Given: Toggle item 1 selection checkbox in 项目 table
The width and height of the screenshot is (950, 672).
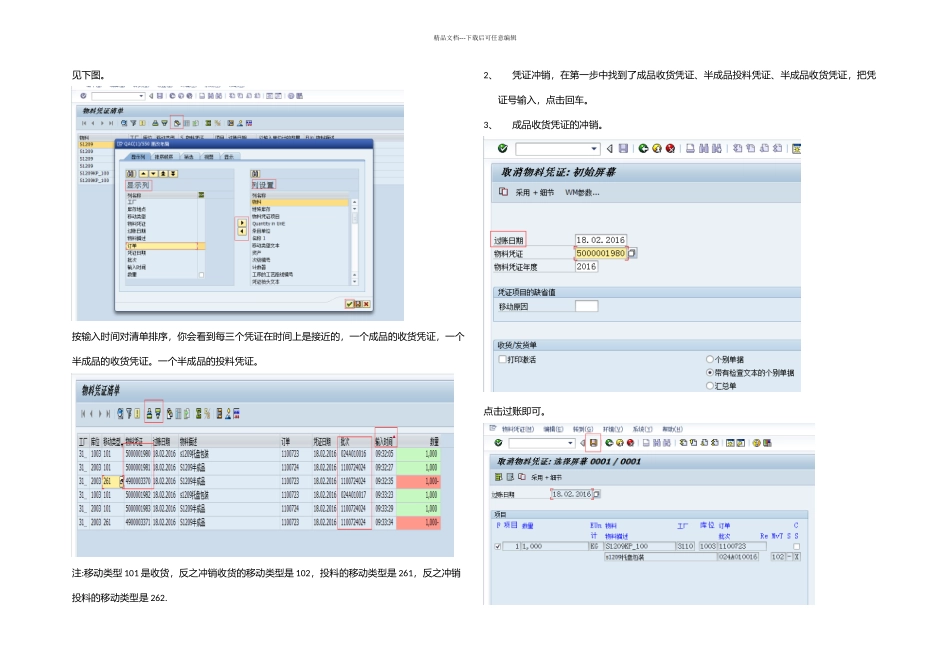Looking at the screenshot, I should (497, 546).
